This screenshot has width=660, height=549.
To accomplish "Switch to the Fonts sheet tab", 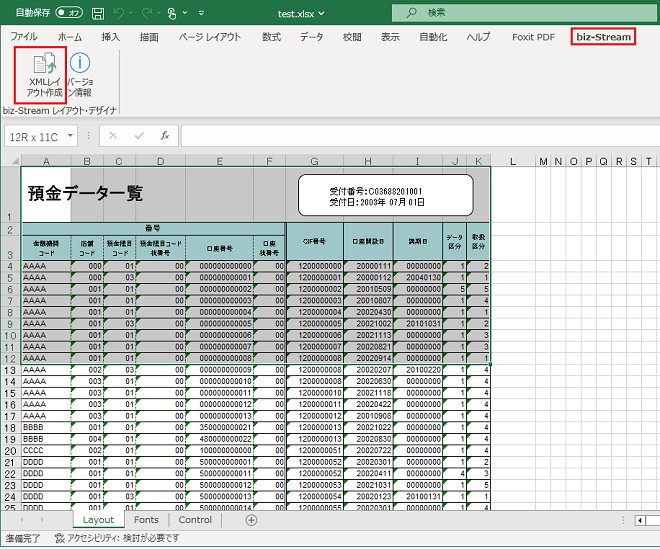I will coord(146,520).
